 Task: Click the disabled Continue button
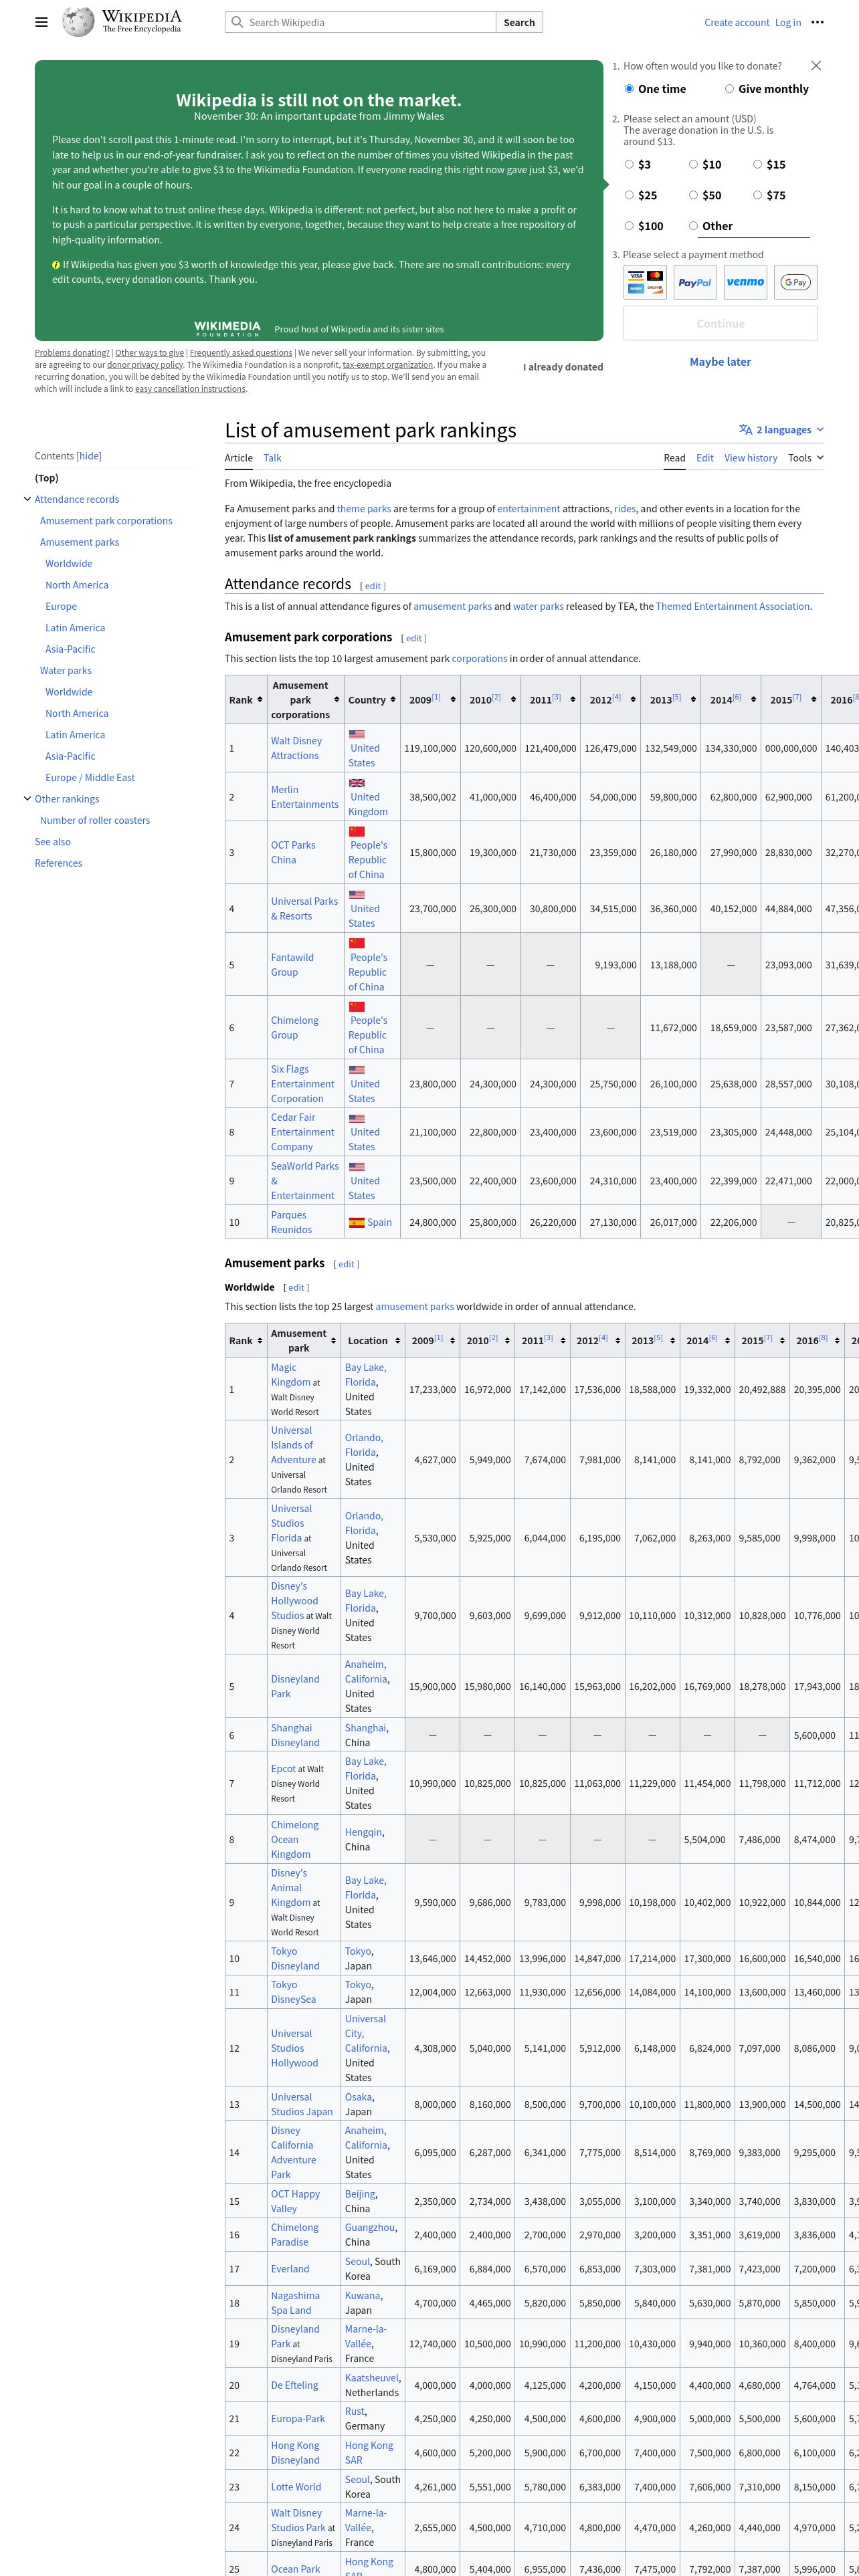720,324
